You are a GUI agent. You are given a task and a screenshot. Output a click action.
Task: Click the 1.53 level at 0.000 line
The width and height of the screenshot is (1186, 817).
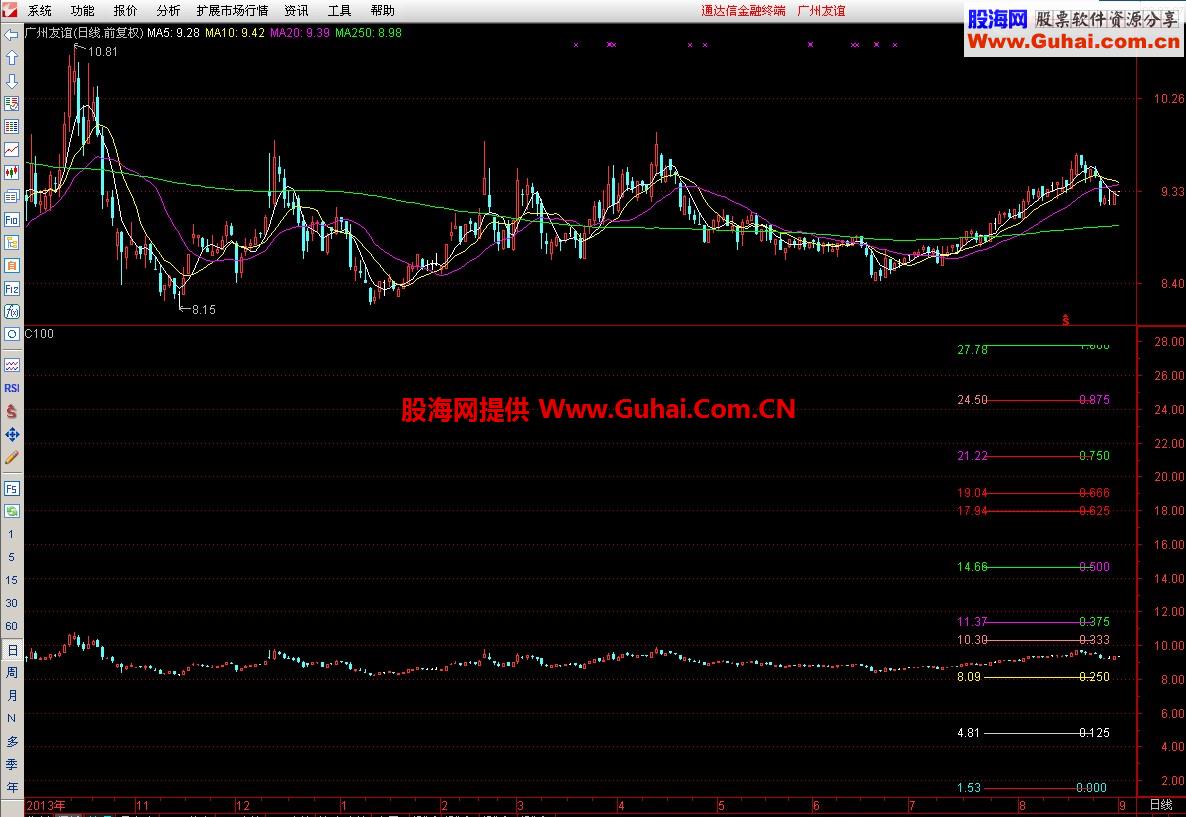[x=969, y=787]
